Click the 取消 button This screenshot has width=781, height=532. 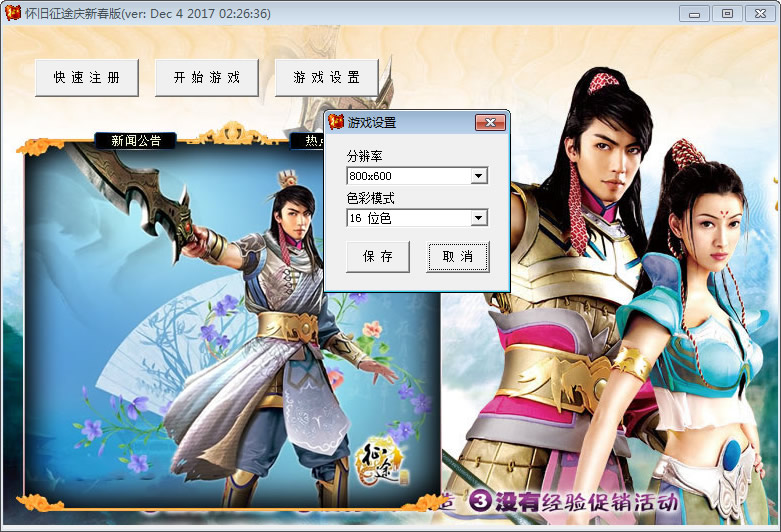point(458,257)
